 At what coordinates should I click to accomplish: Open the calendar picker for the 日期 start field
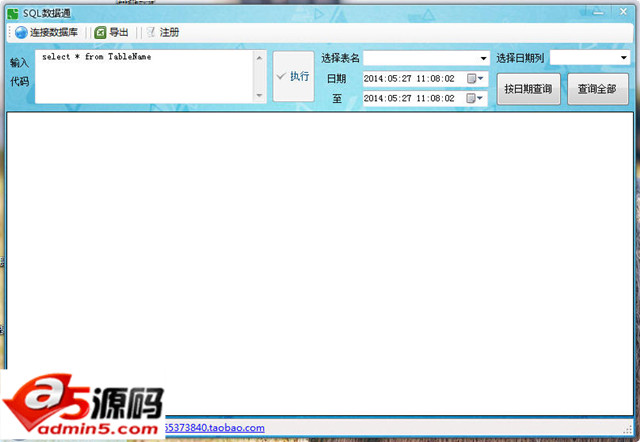[x=475, y=78]
